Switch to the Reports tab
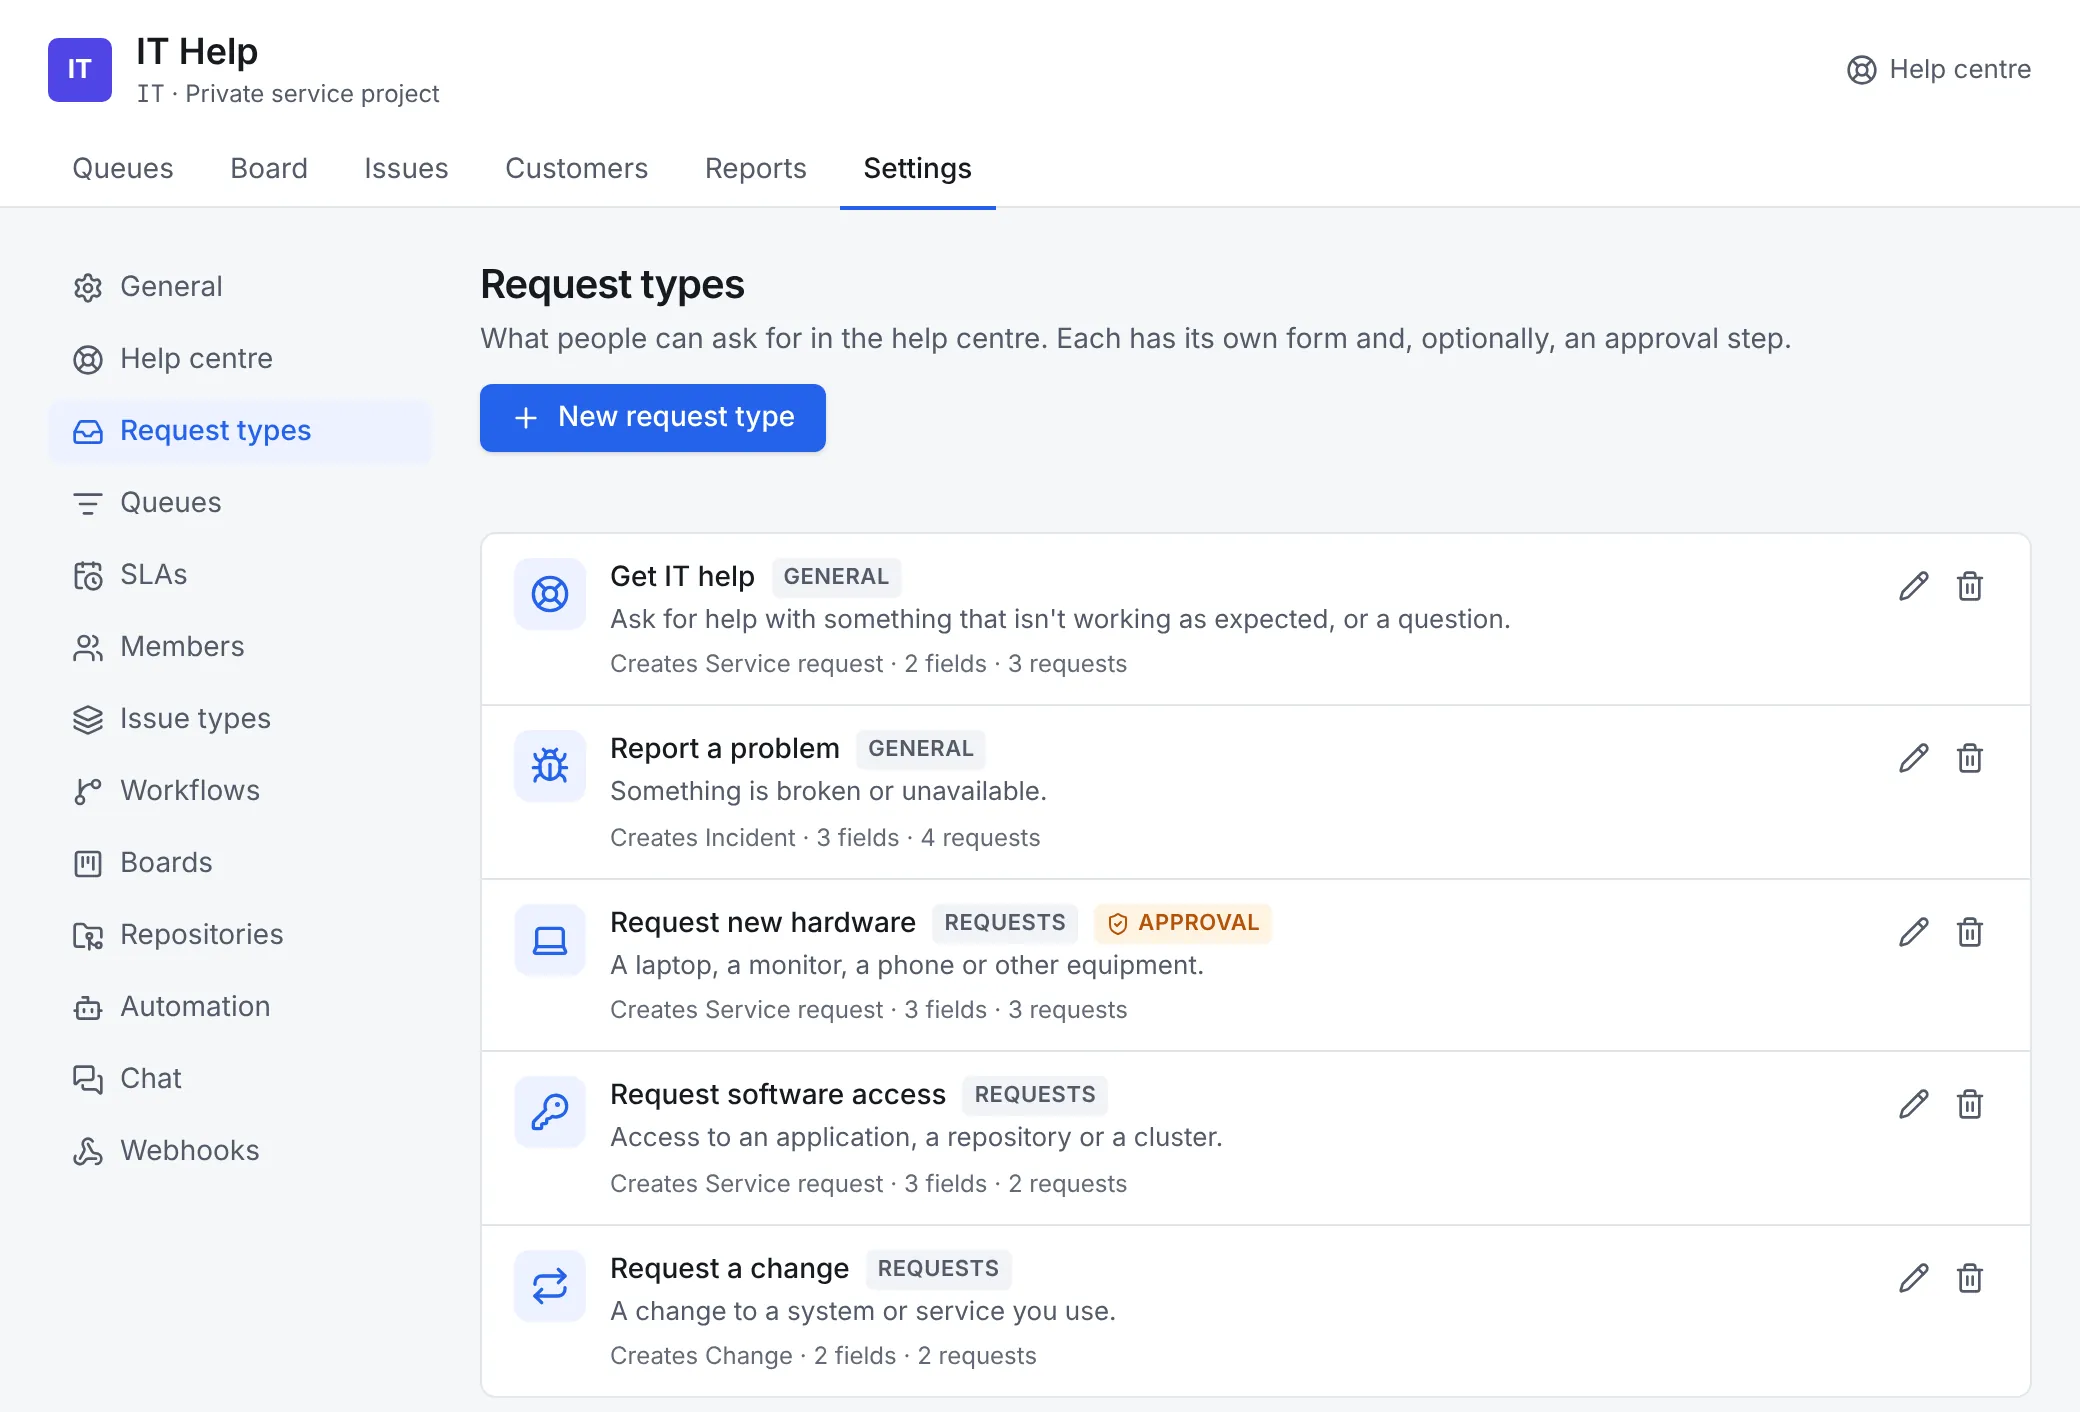 pos(756,168)
